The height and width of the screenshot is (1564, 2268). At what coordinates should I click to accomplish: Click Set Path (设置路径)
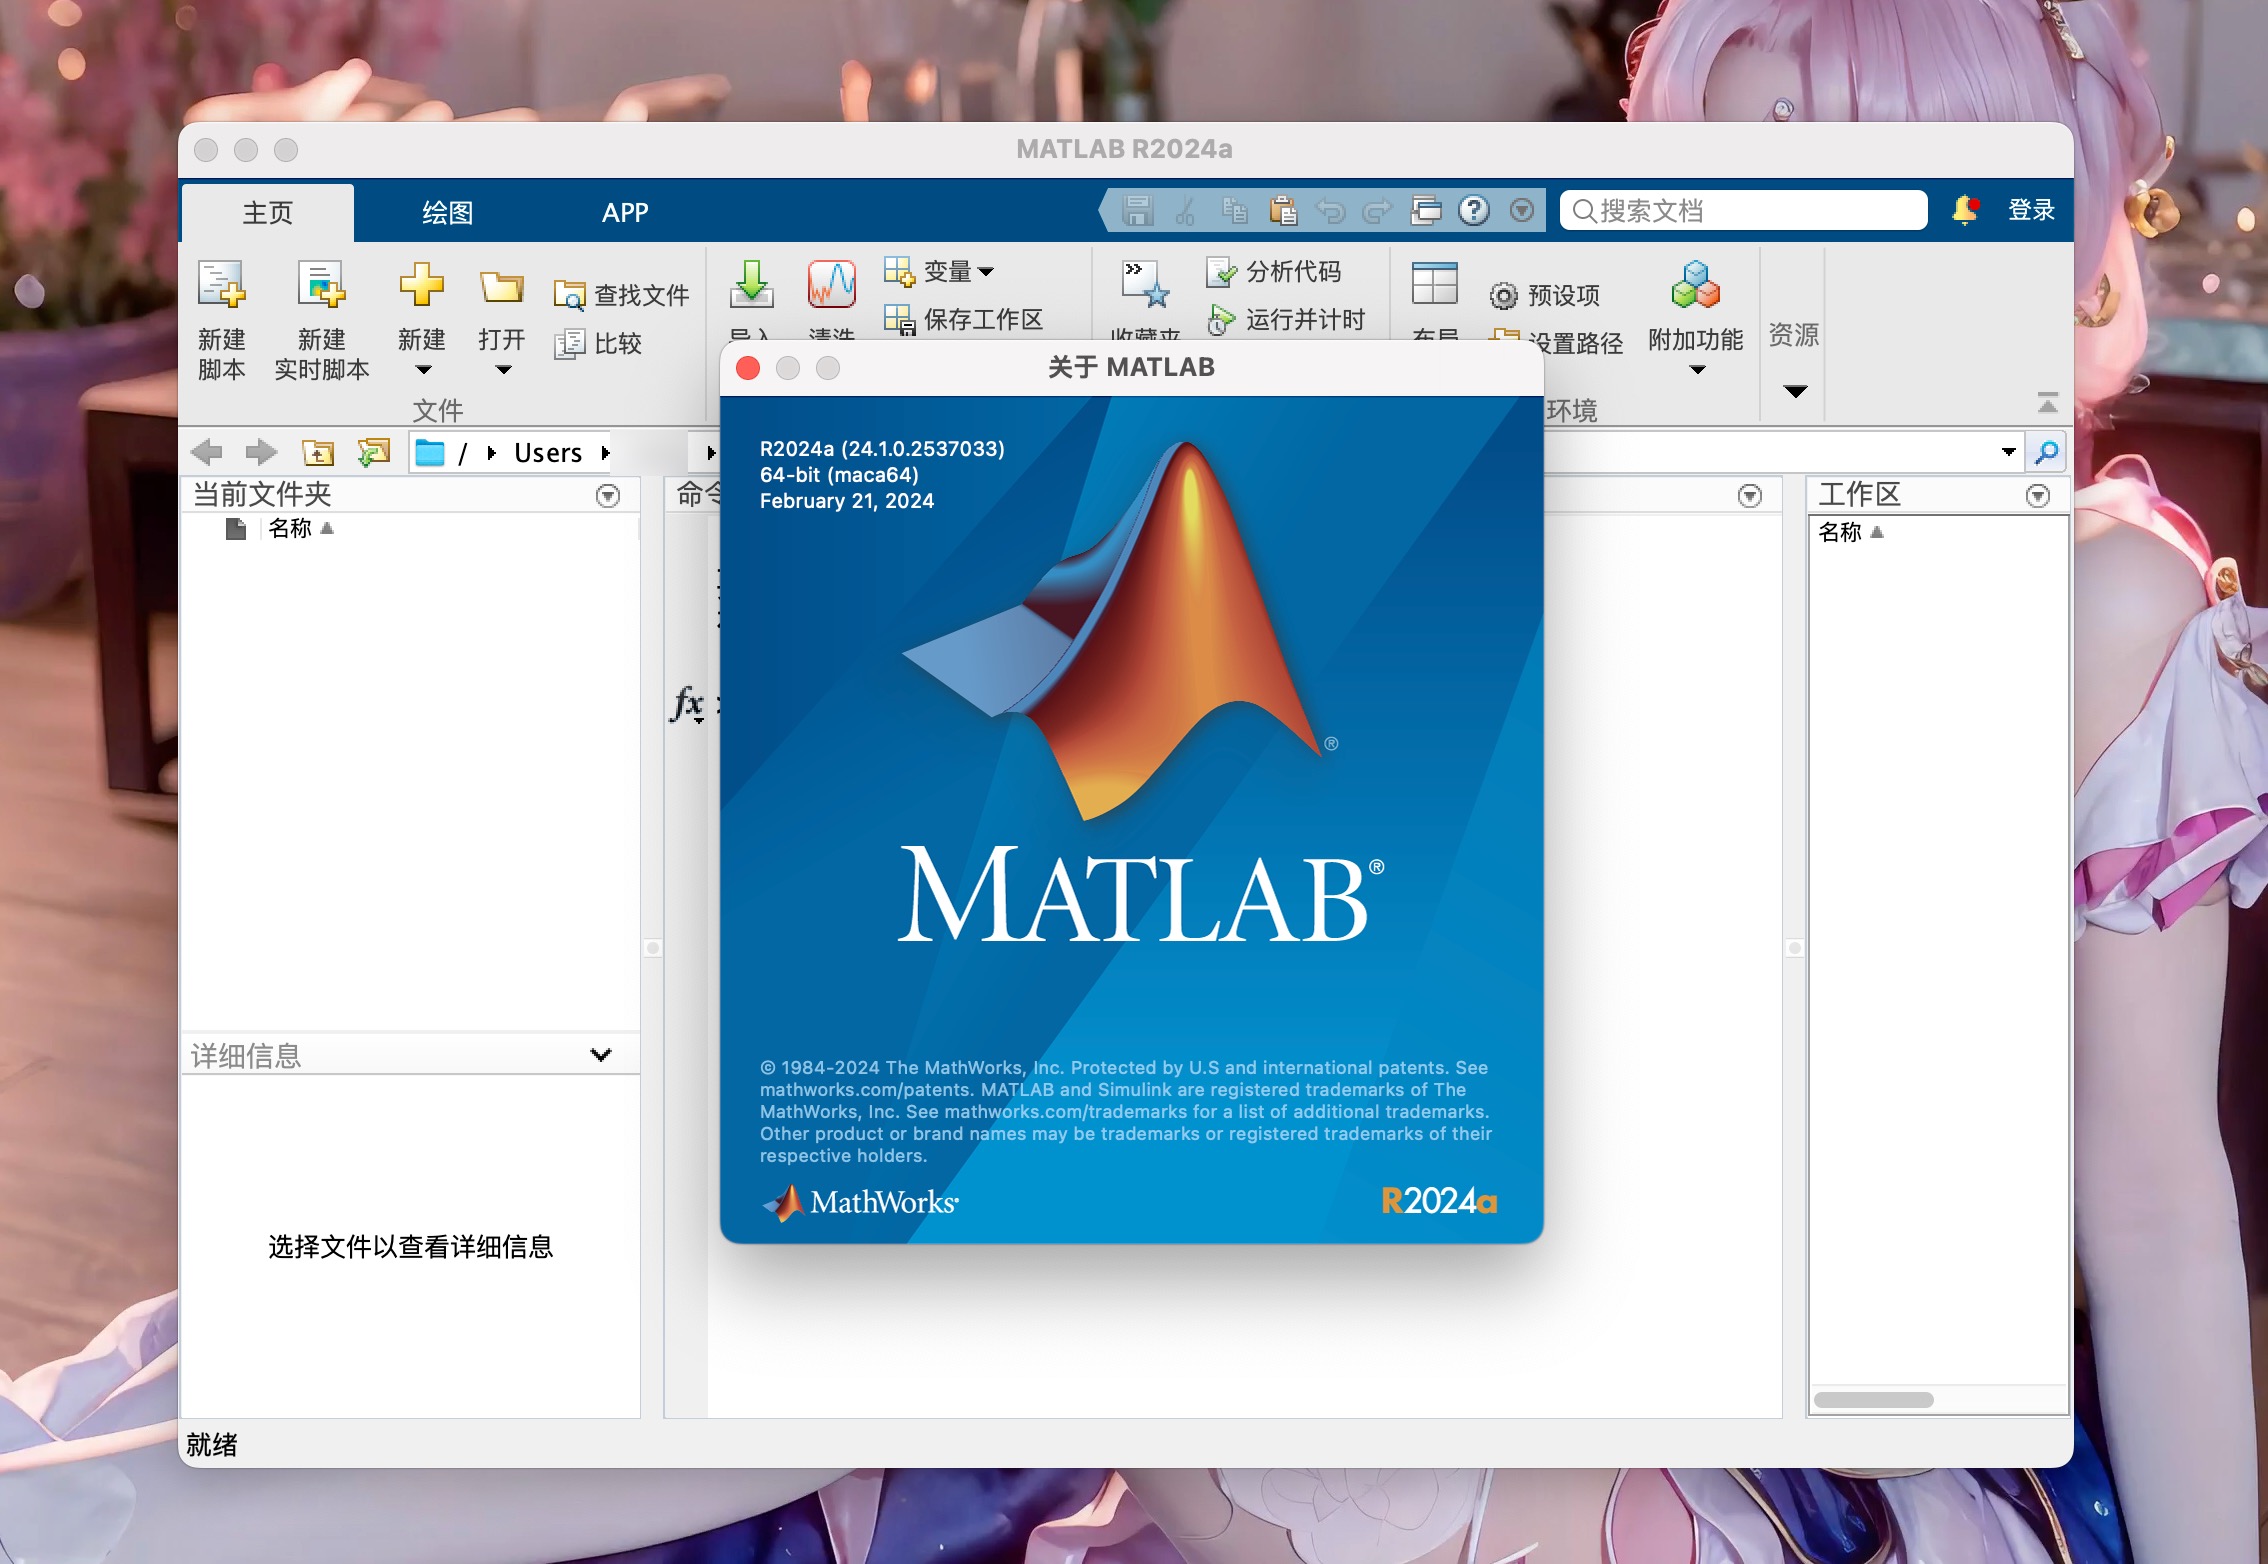(1556, 343)
